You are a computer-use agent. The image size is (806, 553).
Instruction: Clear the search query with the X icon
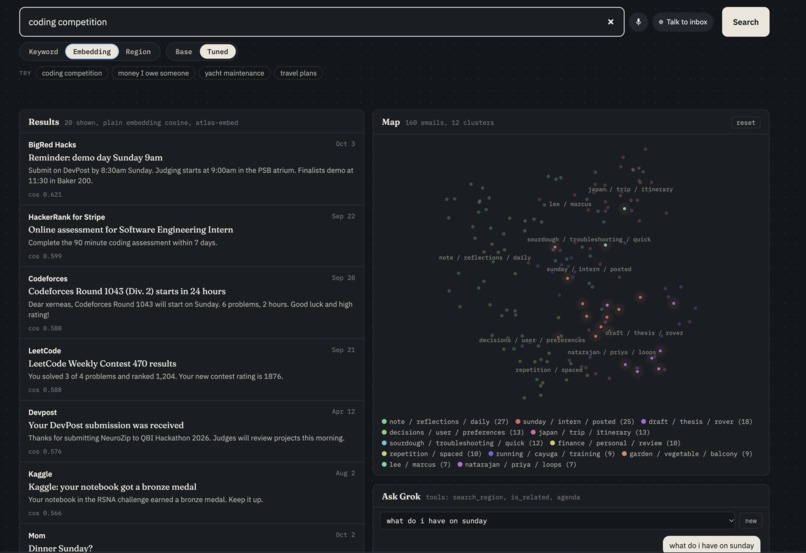610,22
